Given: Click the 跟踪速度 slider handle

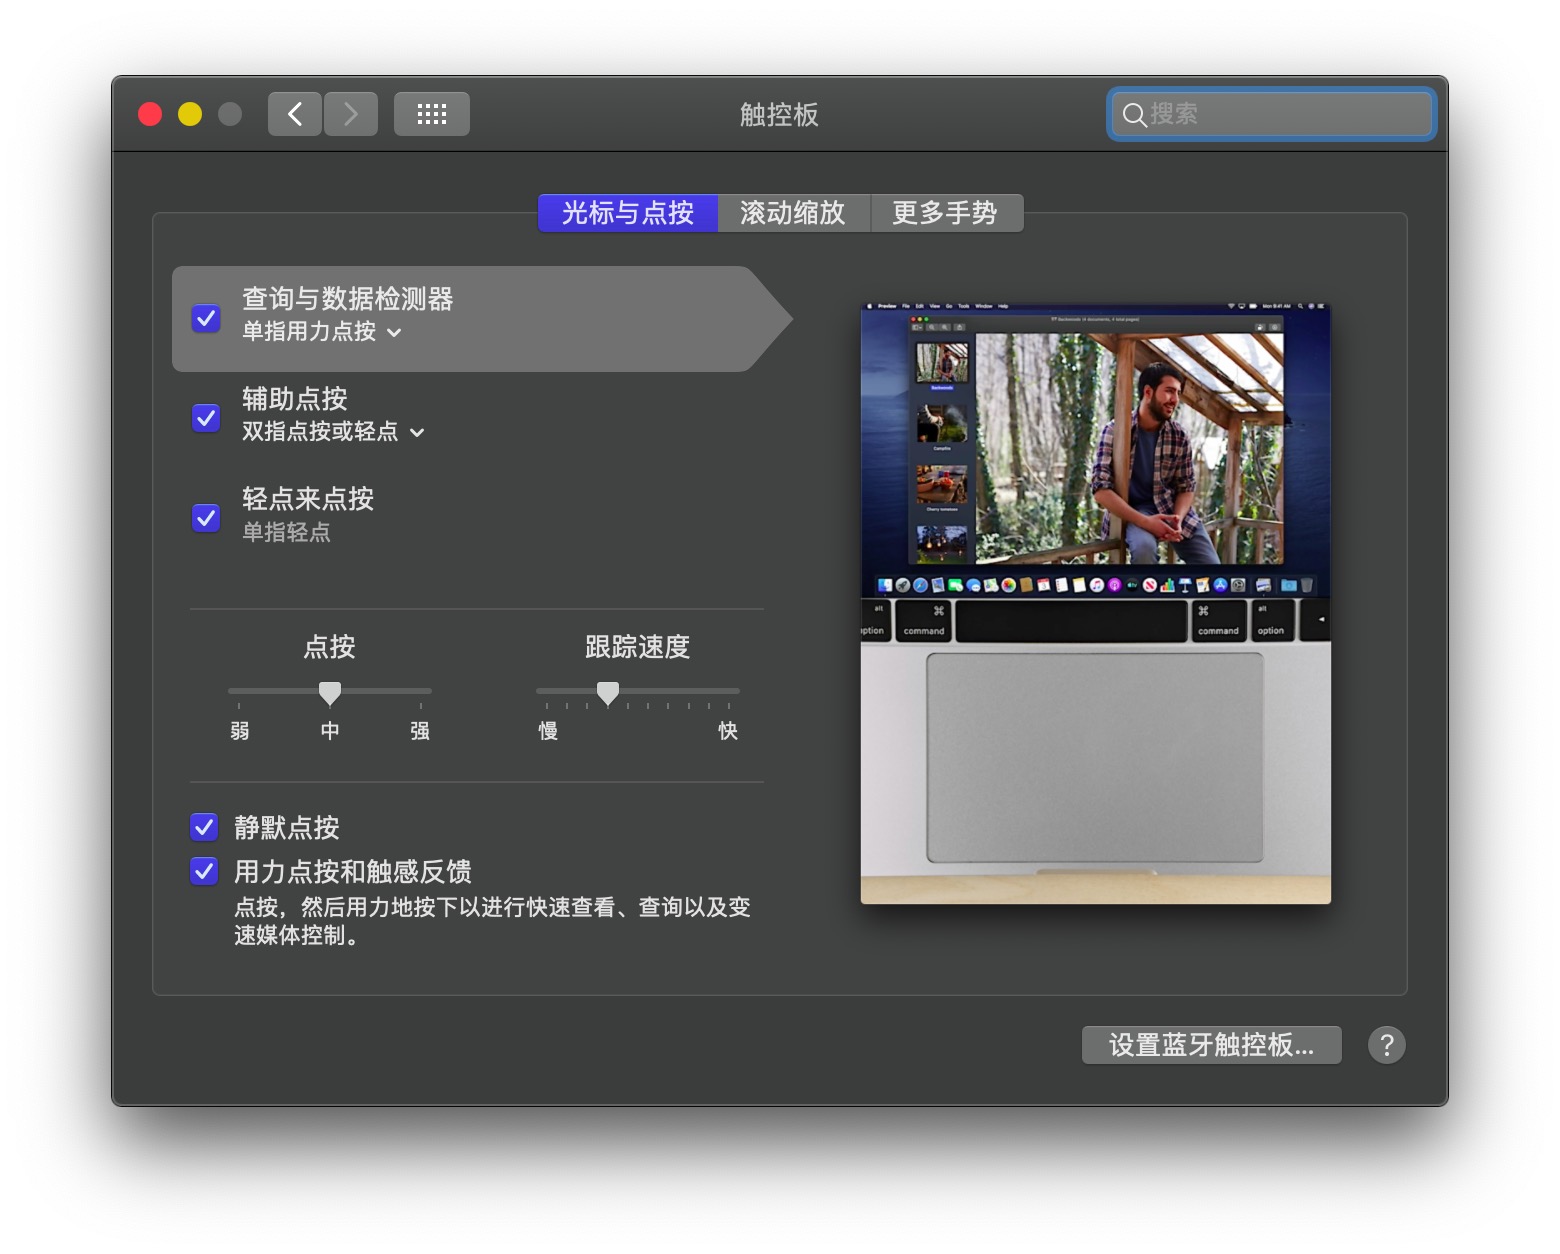Looking at the screenshot, I should coord(608,692).
